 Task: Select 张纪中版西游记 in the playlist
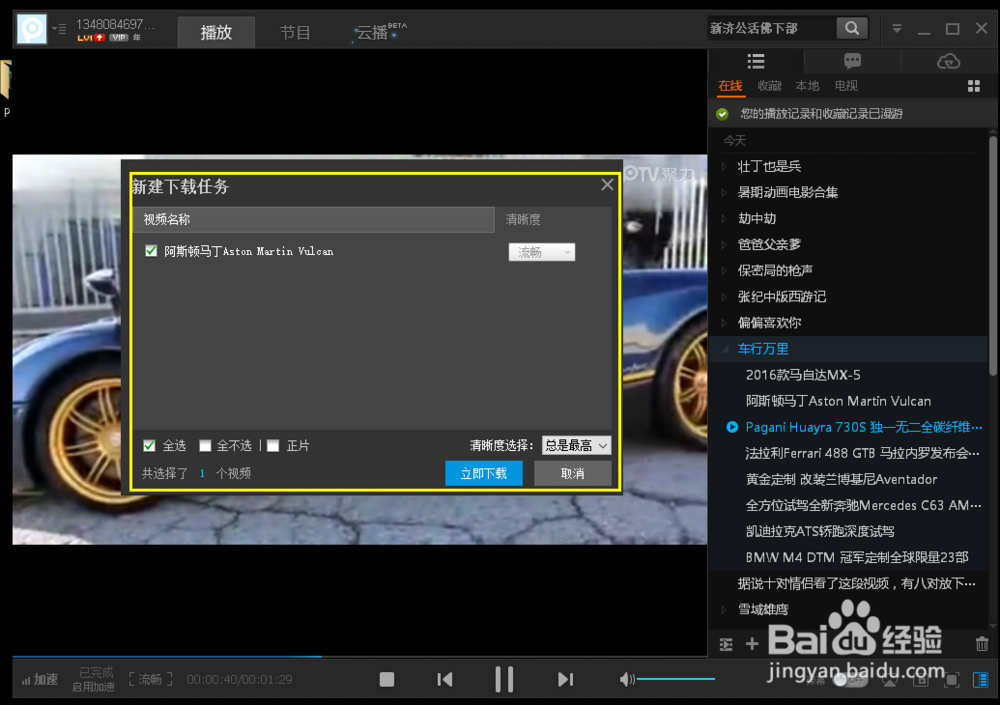781,297
